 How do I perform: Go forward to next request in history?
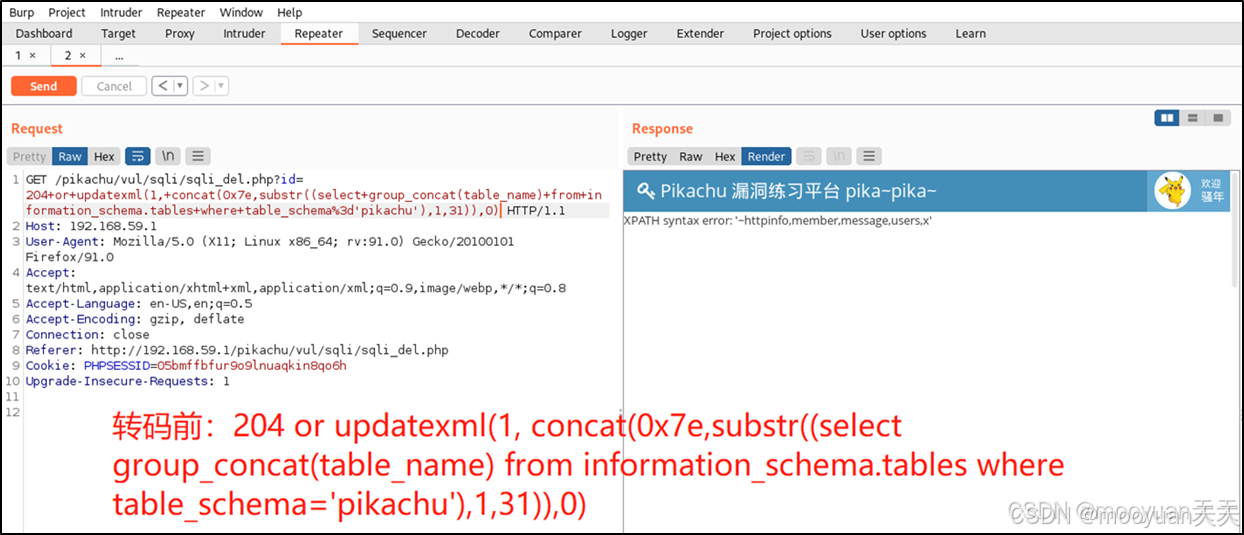pos(204,86)
